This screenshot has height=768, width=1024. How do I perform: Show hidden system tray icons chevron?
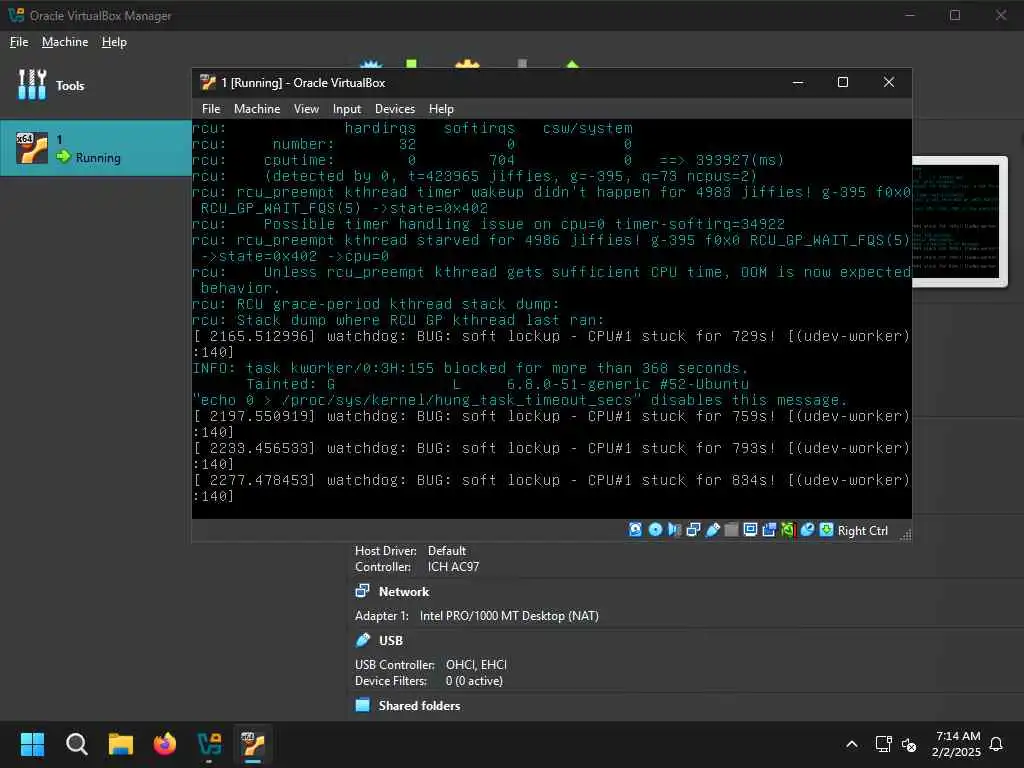coord(852,744)
